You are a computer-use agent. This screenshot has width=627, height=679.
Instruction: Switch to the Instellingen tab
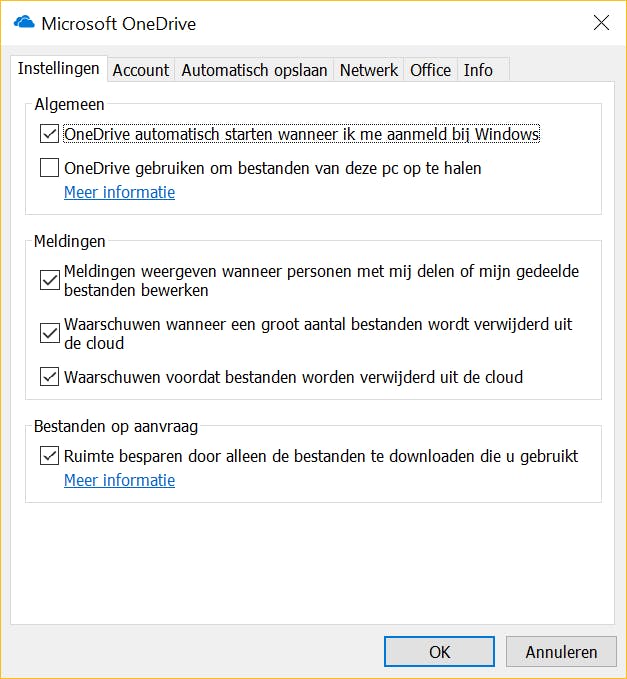[x=59, y=69]
